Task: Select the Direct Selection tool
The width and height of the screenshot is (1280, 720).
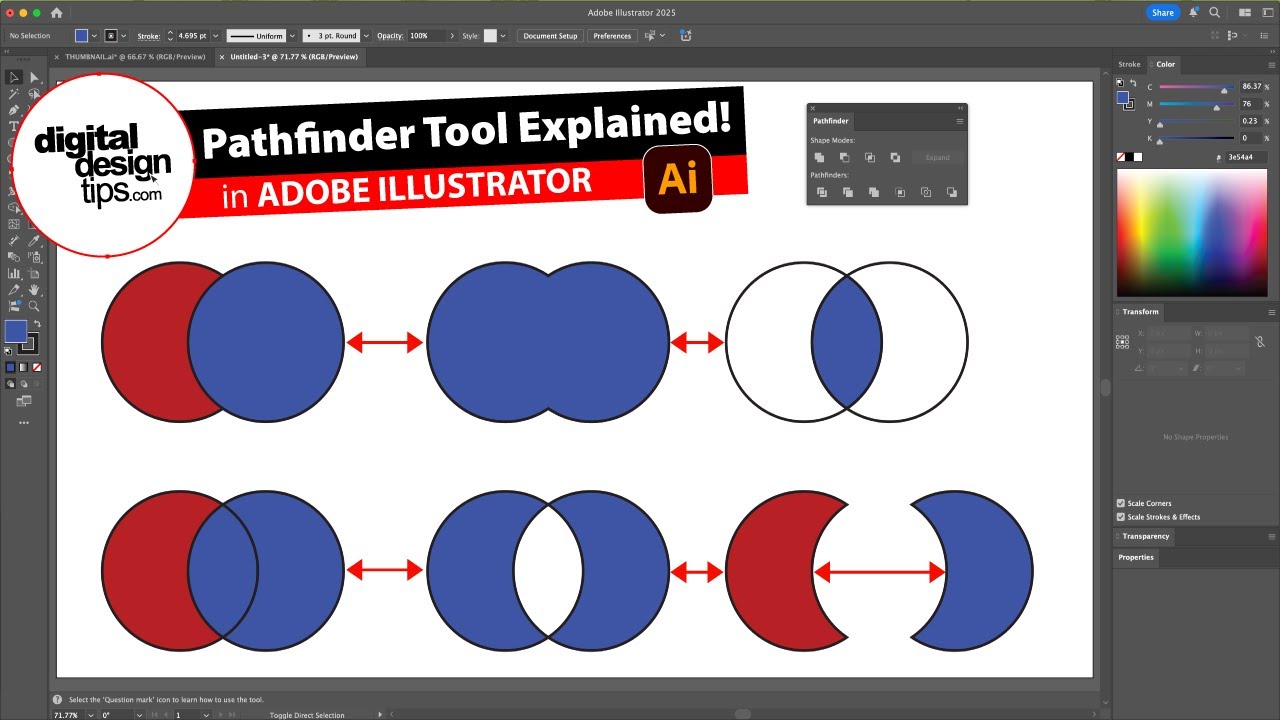Action: click(x=34, y=77)
